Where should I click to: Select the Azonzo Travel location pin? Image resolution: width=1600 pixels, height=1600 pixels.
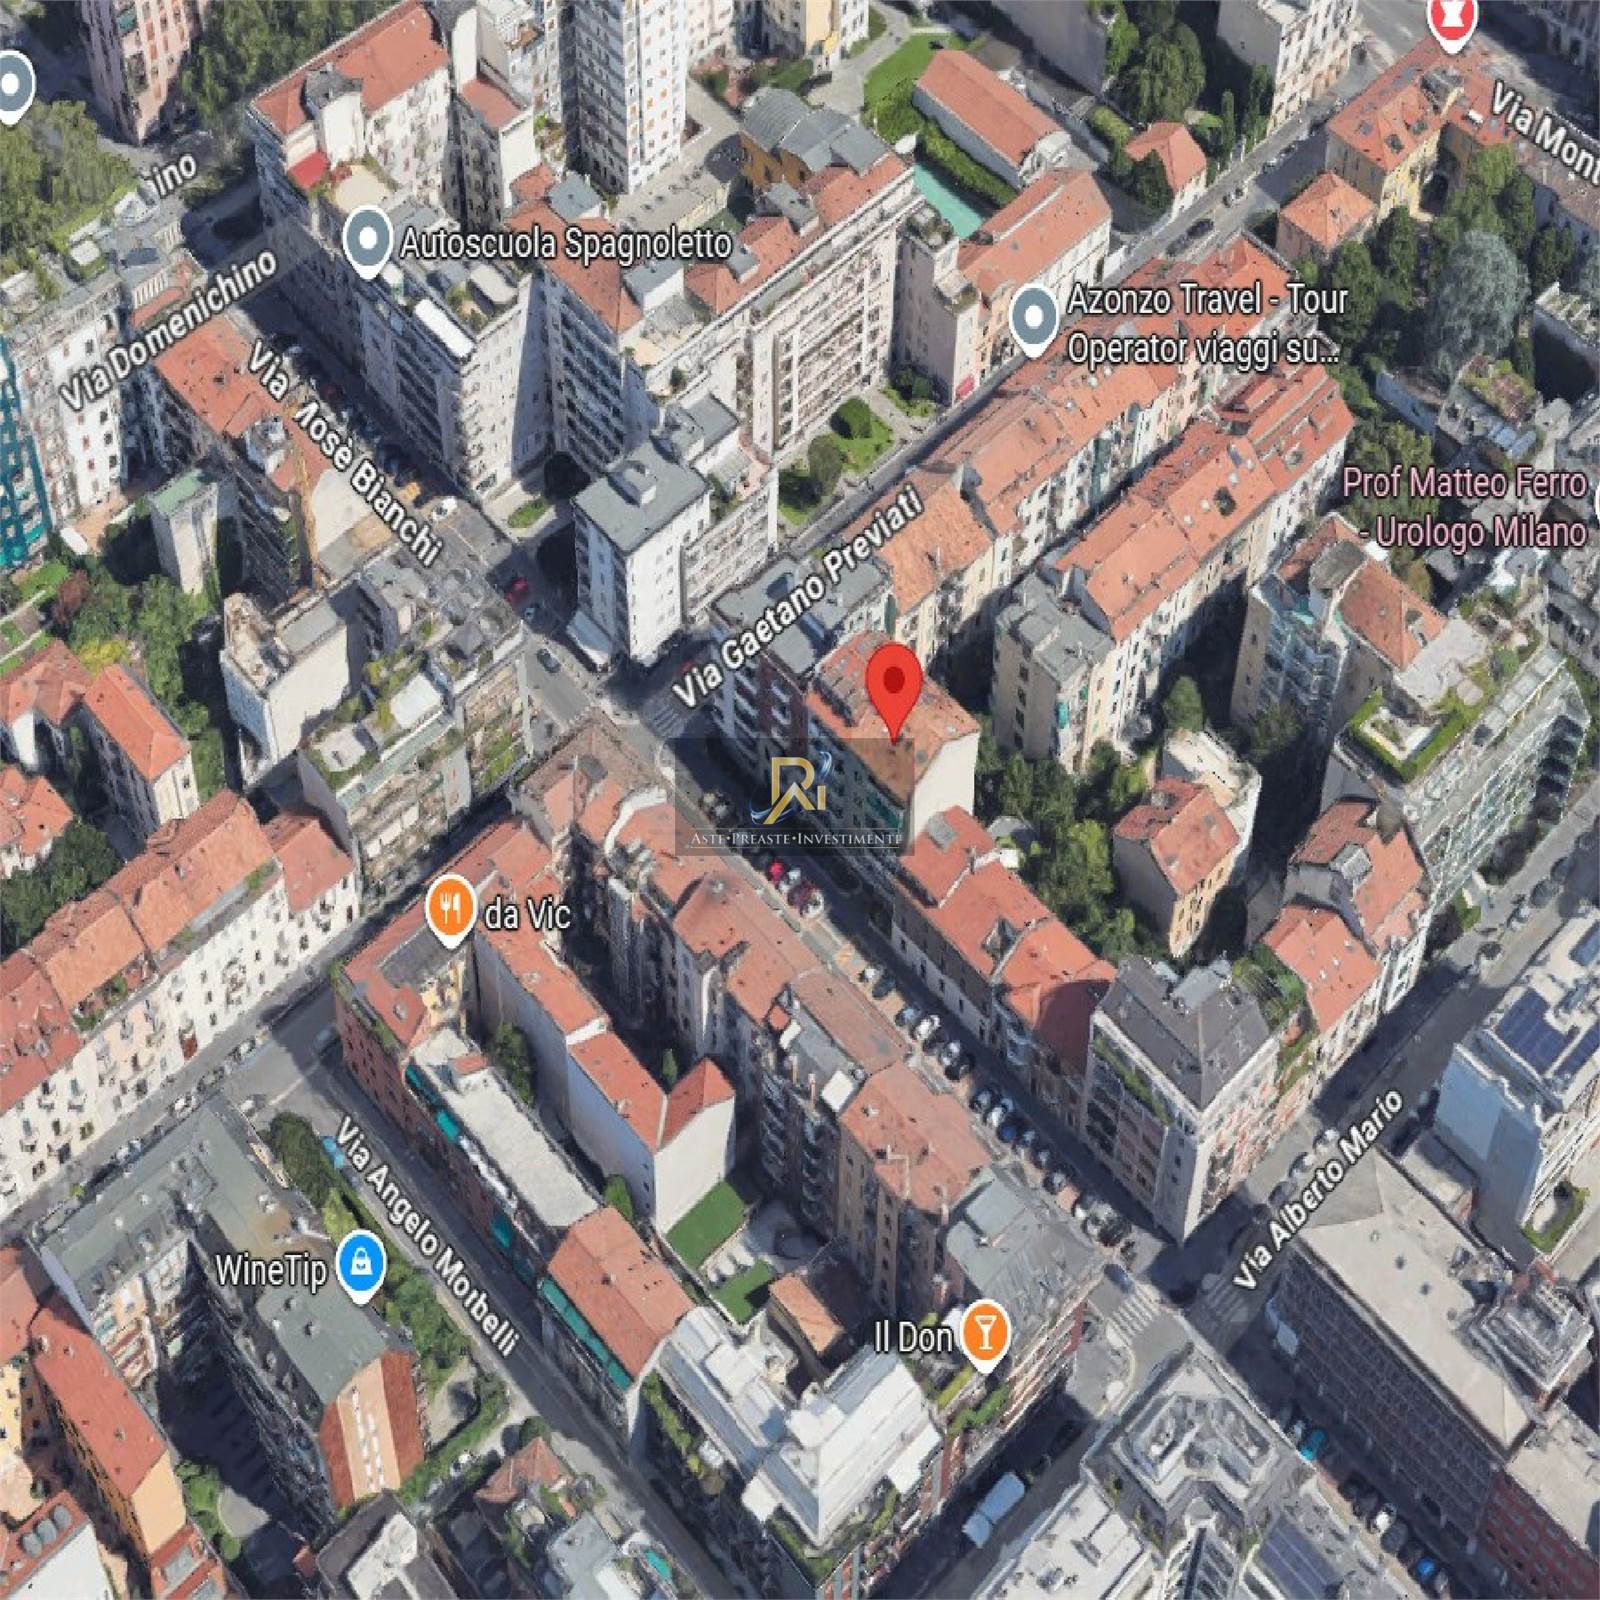[x=1033, y=318]
